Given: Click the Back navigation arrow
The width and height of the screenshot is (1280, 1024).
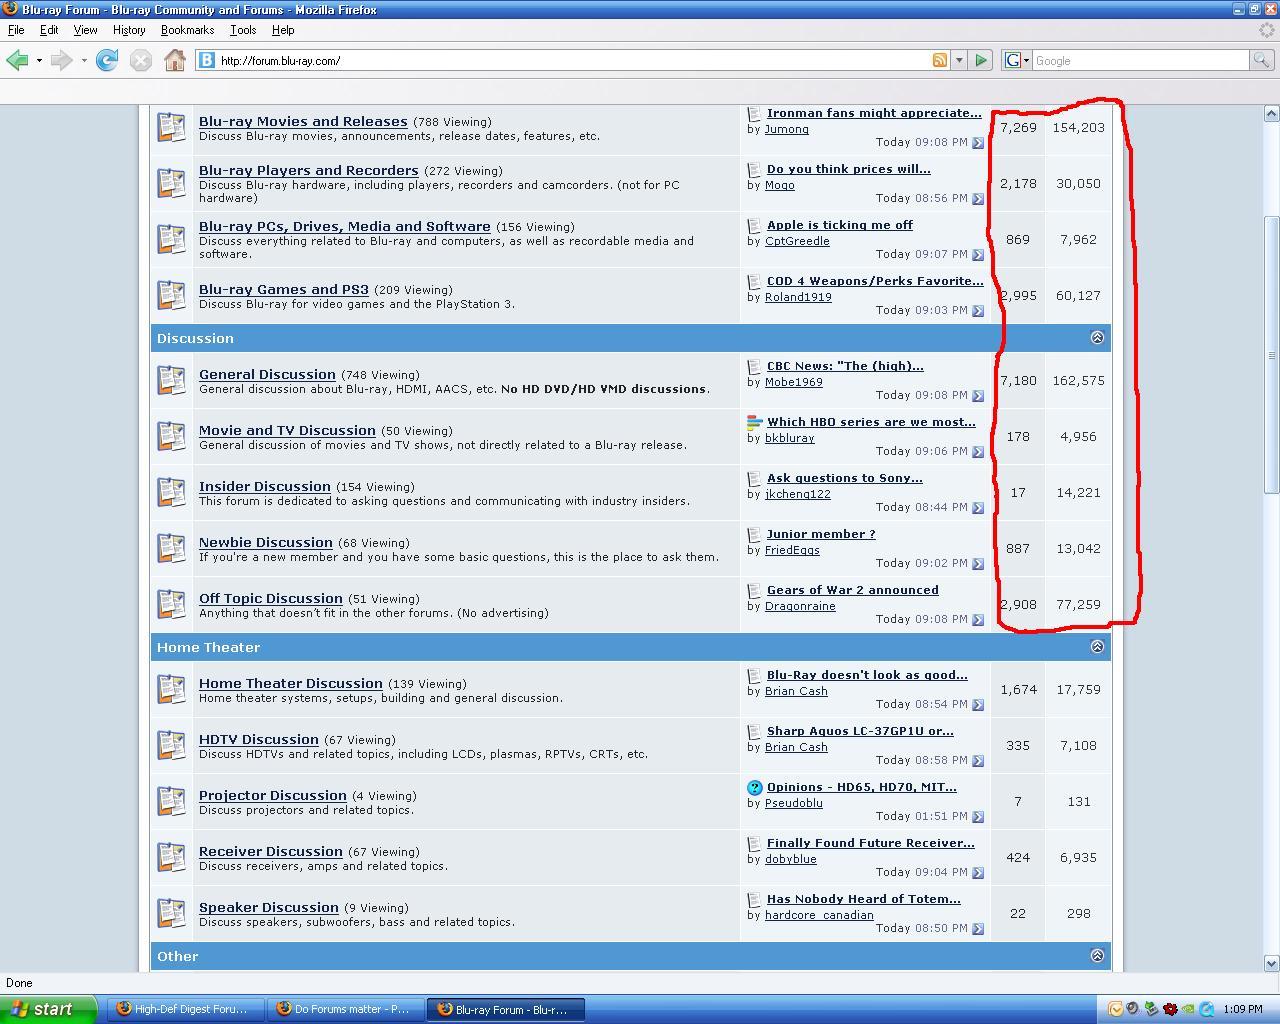Looking at the screenshot, I should point(16,60).
